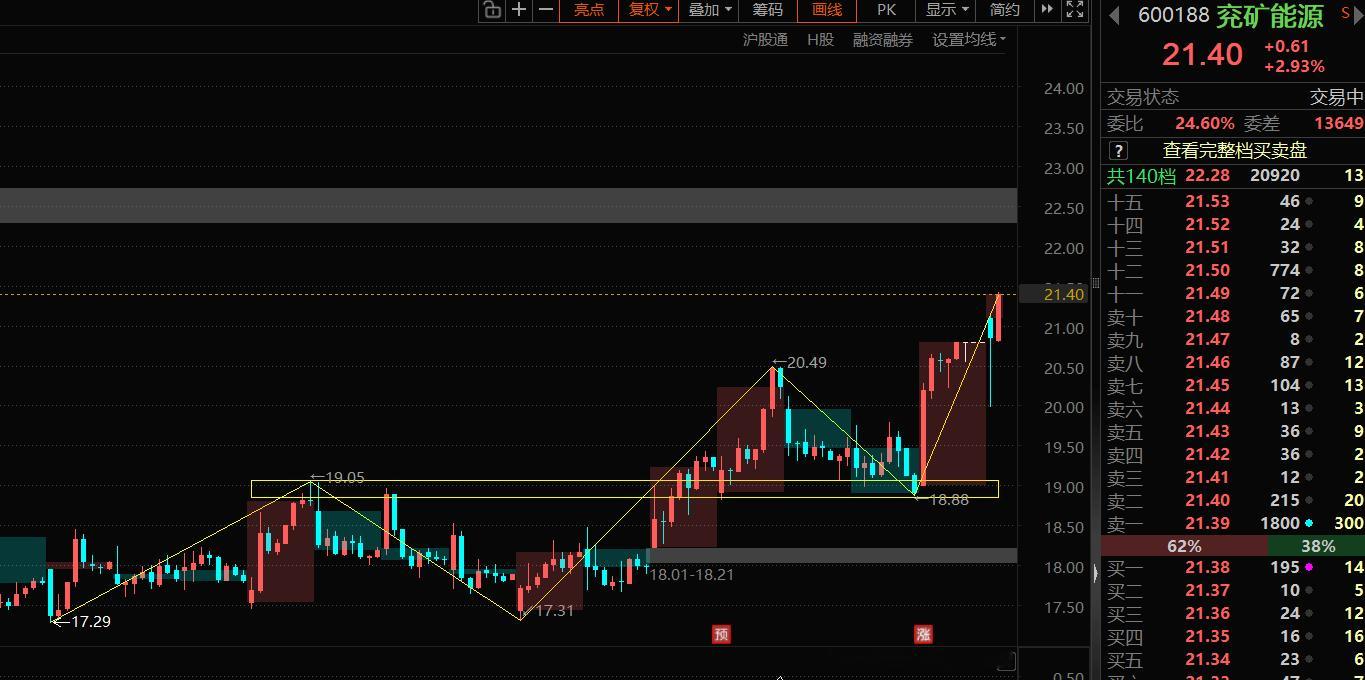Image resolution: width=1365 pixels, height=680 pixels.
Task: Toggle 画线 drawing mode
Action: (827, 10)
